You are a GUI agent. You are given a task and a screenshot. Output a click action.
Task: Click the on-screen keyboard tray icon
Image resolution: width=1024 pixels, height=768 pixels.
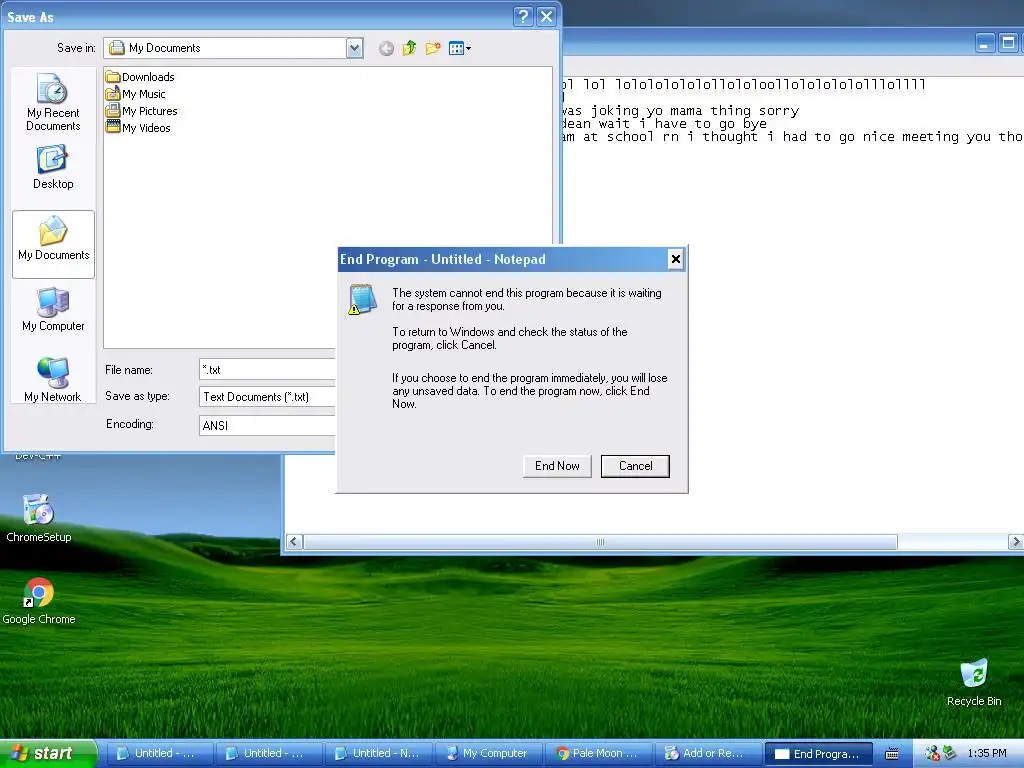(x=891, y=754)
